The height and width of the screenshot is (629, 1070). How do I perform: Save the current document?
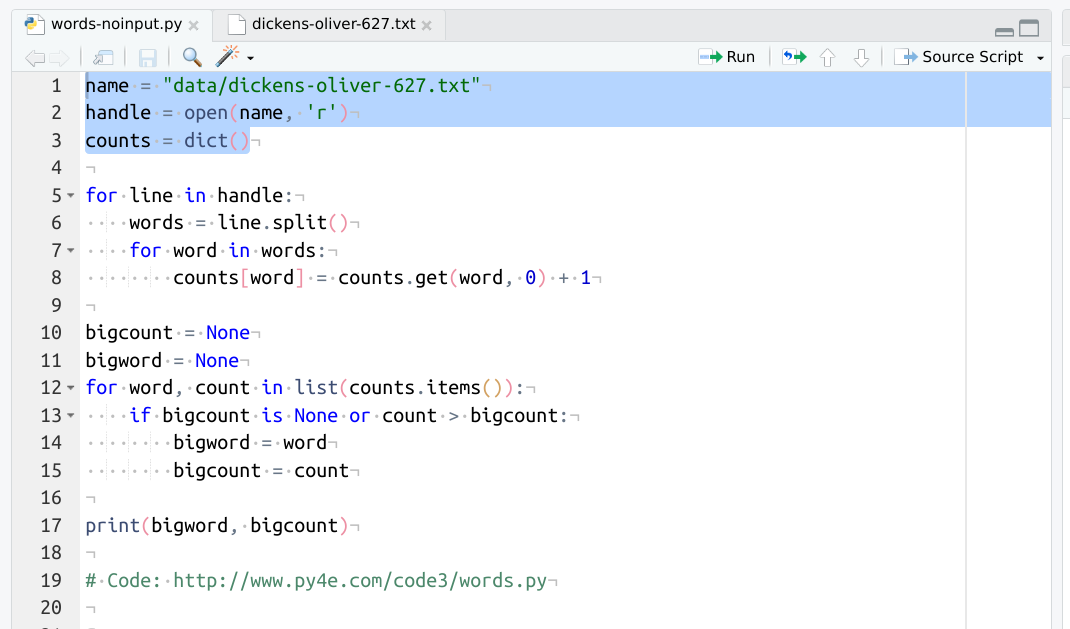click(x=147, y=58)
